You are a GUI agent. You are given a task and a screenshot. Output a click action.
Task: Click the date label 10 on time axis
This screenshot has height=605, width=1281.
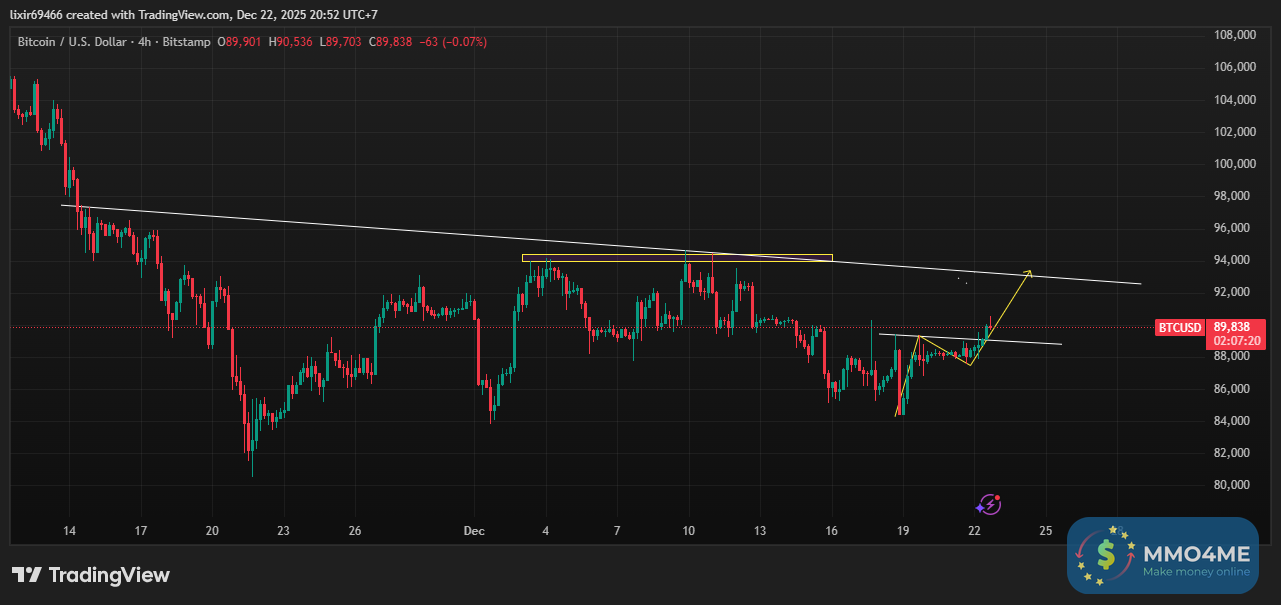coord(688,530)
